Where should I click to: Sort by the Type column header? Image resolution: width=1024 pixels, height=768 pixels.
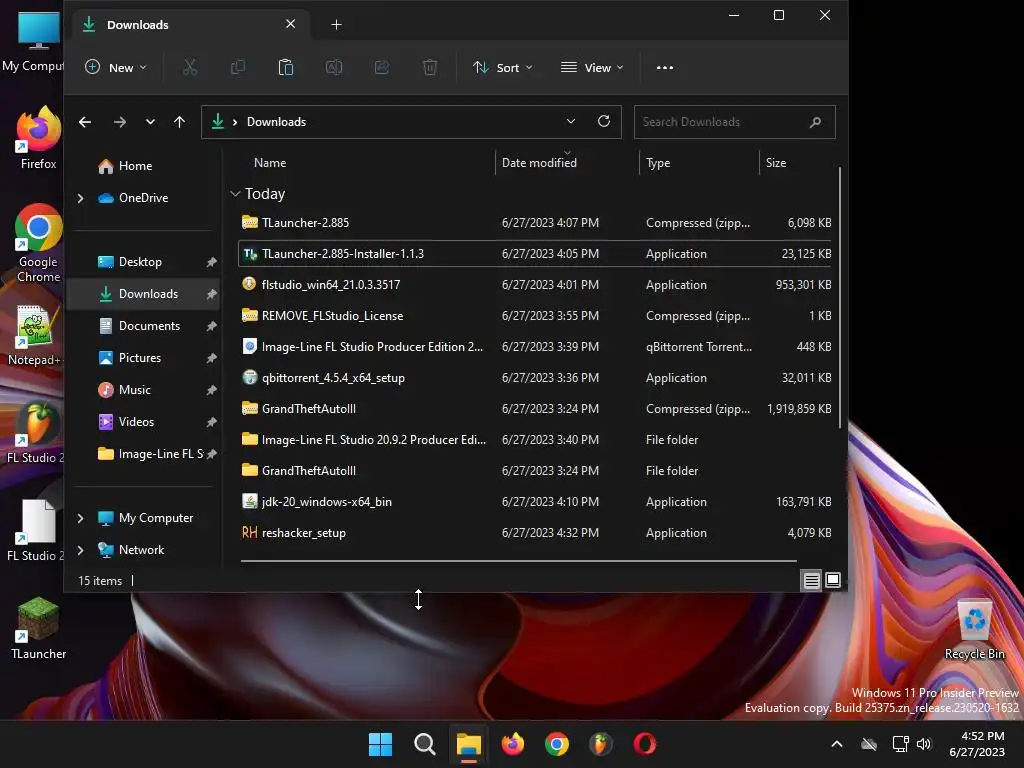click(658, 163)
